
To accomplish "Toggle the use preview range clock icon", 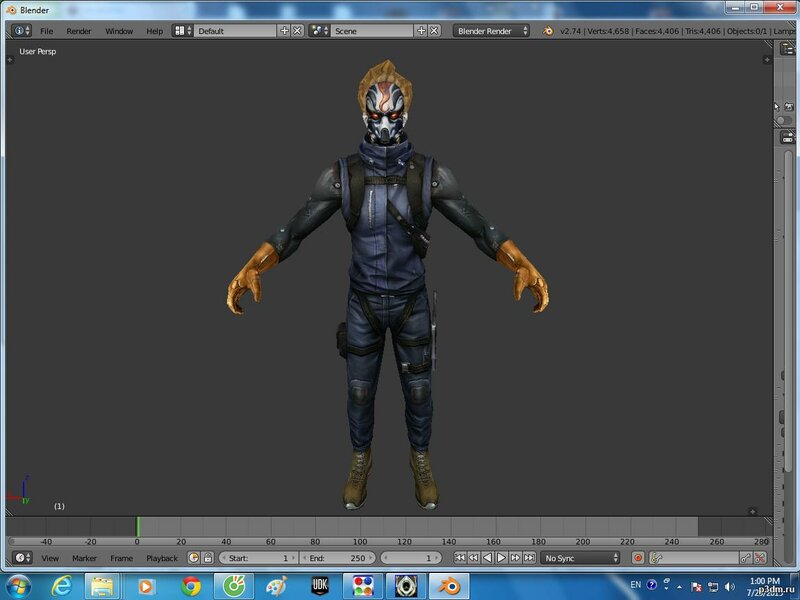I will coord(194,558).
